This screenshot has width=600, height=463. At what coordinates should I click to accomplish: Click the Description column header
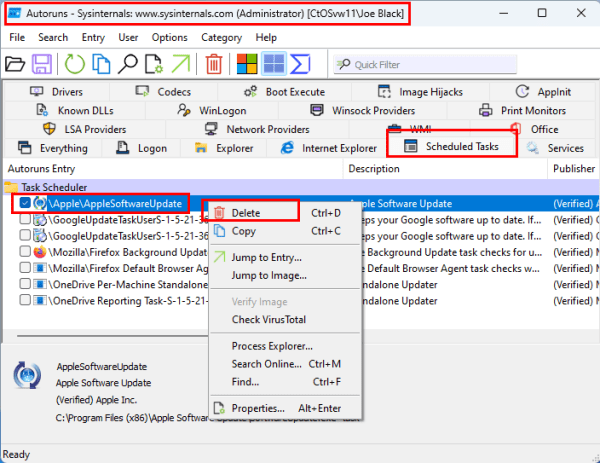pyautogui.click(x=373, y=169)
